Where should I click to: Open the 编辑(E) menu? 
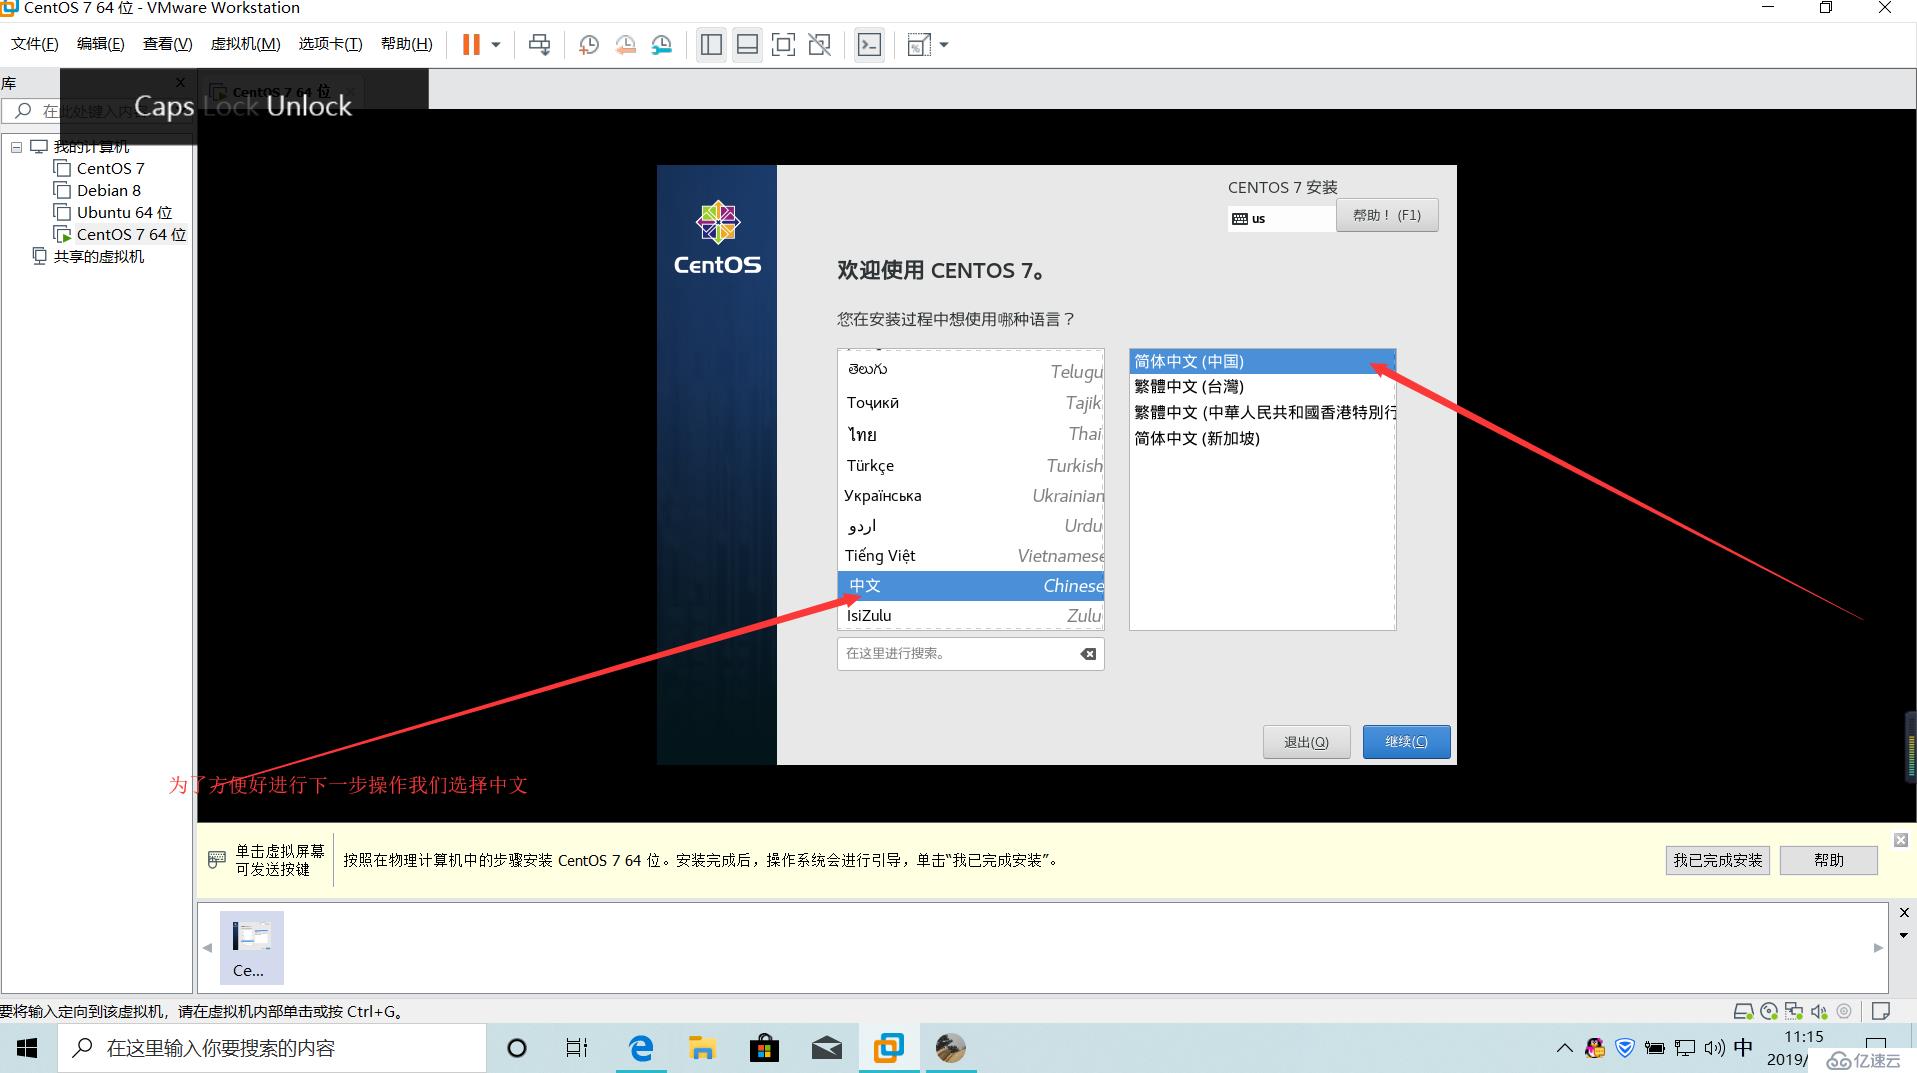[x=101, y=44]
